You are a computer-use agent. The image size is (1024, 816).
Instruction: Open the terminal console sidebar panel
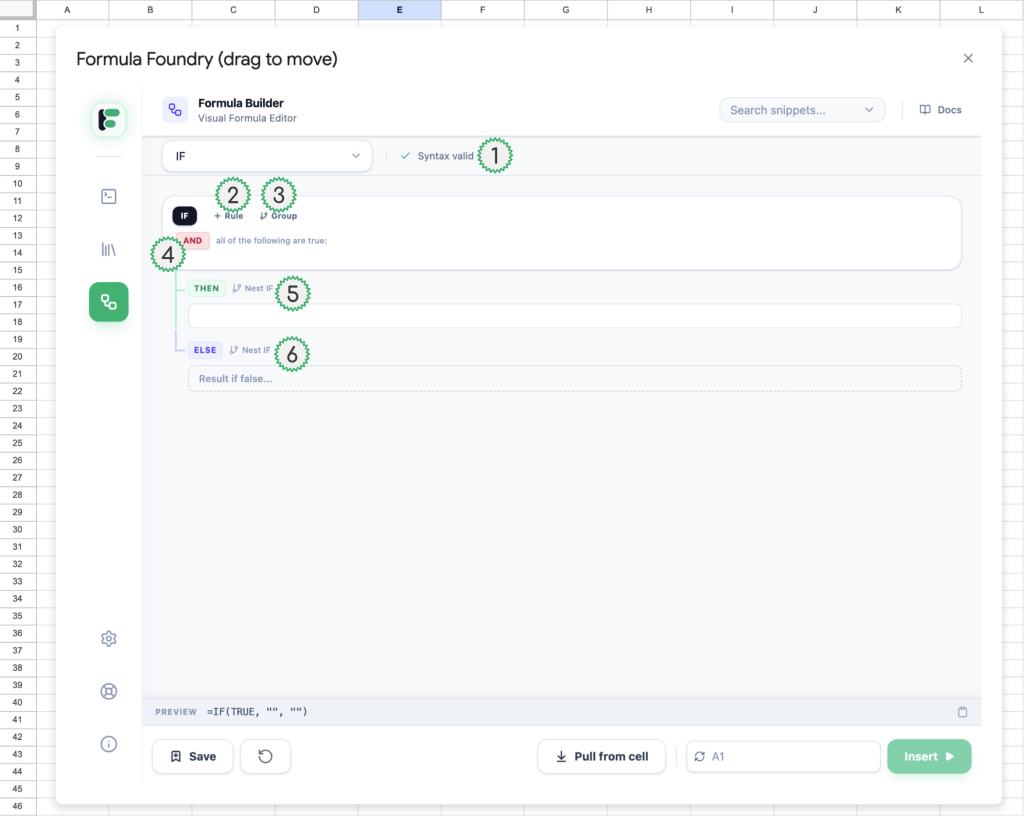tap(109, 197)
